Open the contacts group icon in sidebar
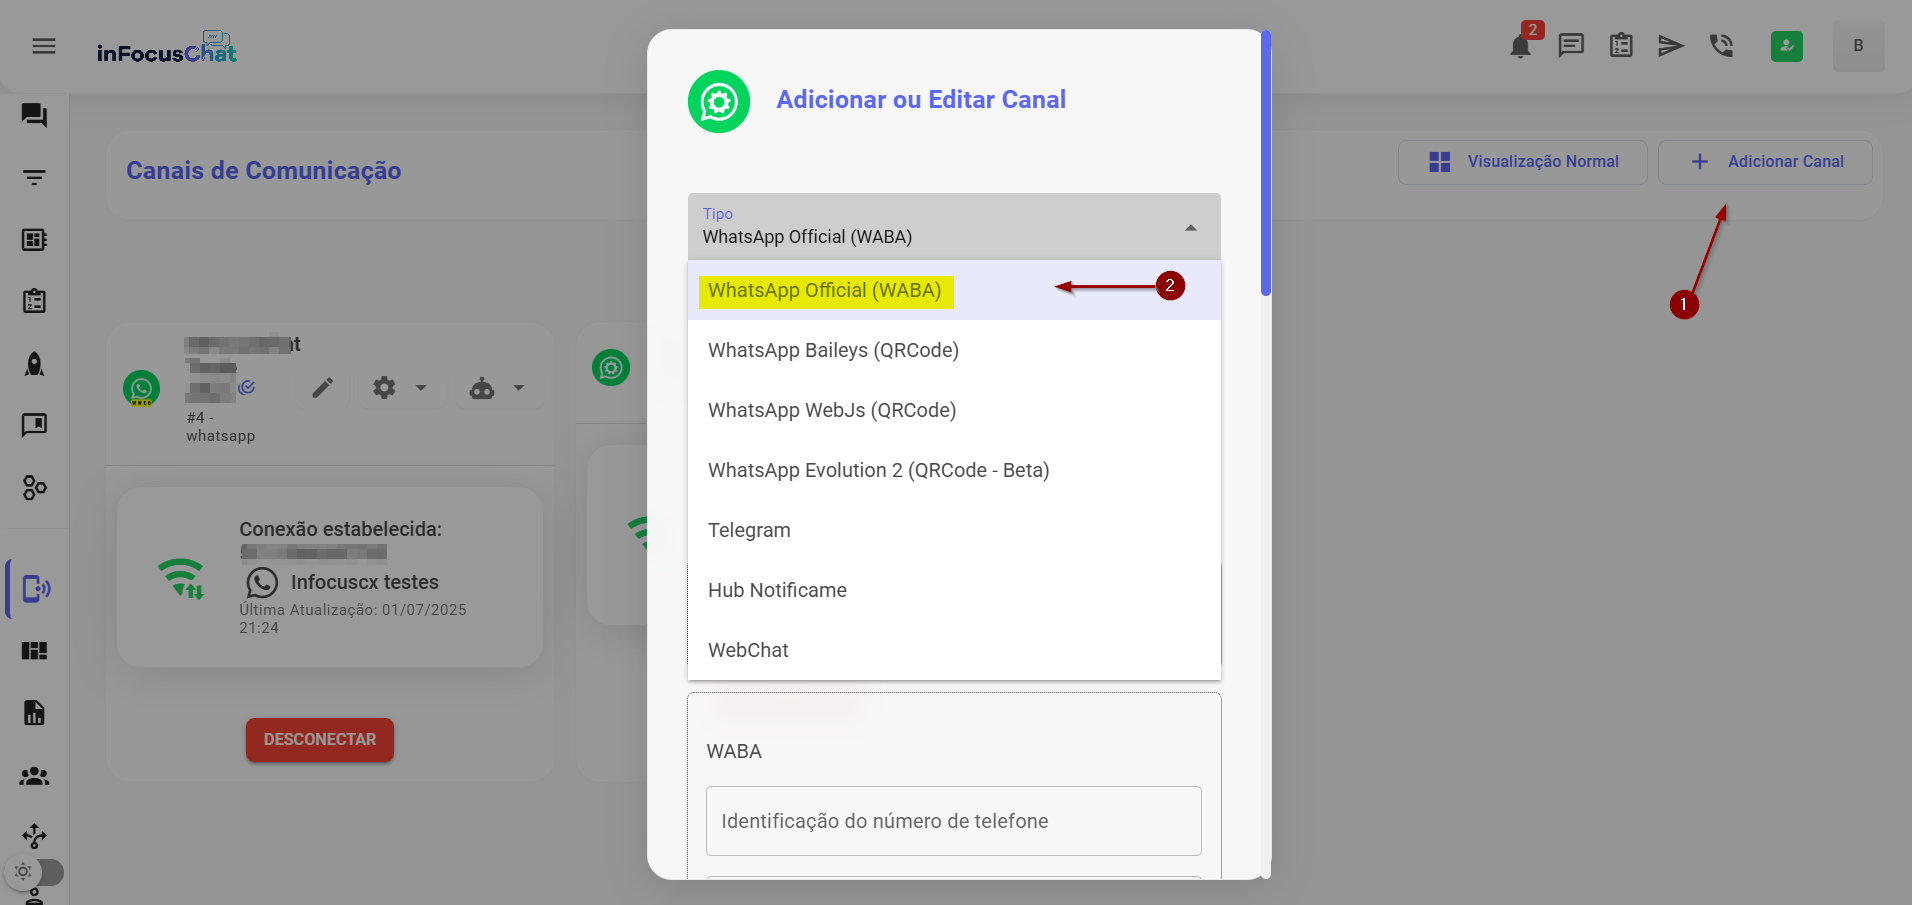The height and width of the screenshot is (905, 1912). [x=35, y=776]
